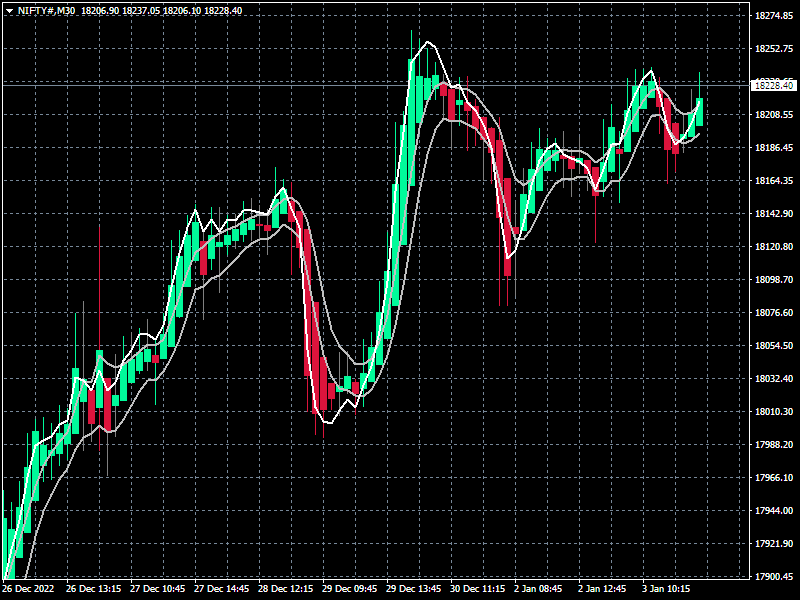This screenshot has height=600, width=800.
Task: Click the tall red candle near 30 Dec low
Action: pyautogui.click(x=507, y=227)
